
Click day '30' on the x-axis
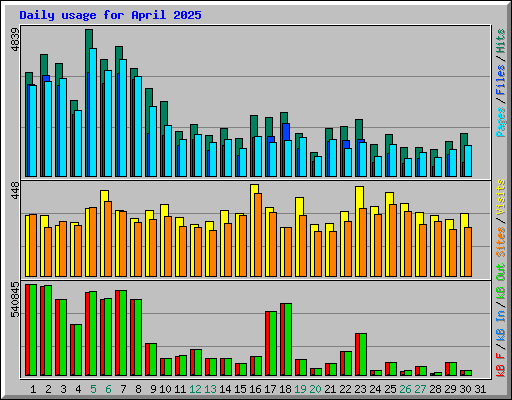click(465, 389)
